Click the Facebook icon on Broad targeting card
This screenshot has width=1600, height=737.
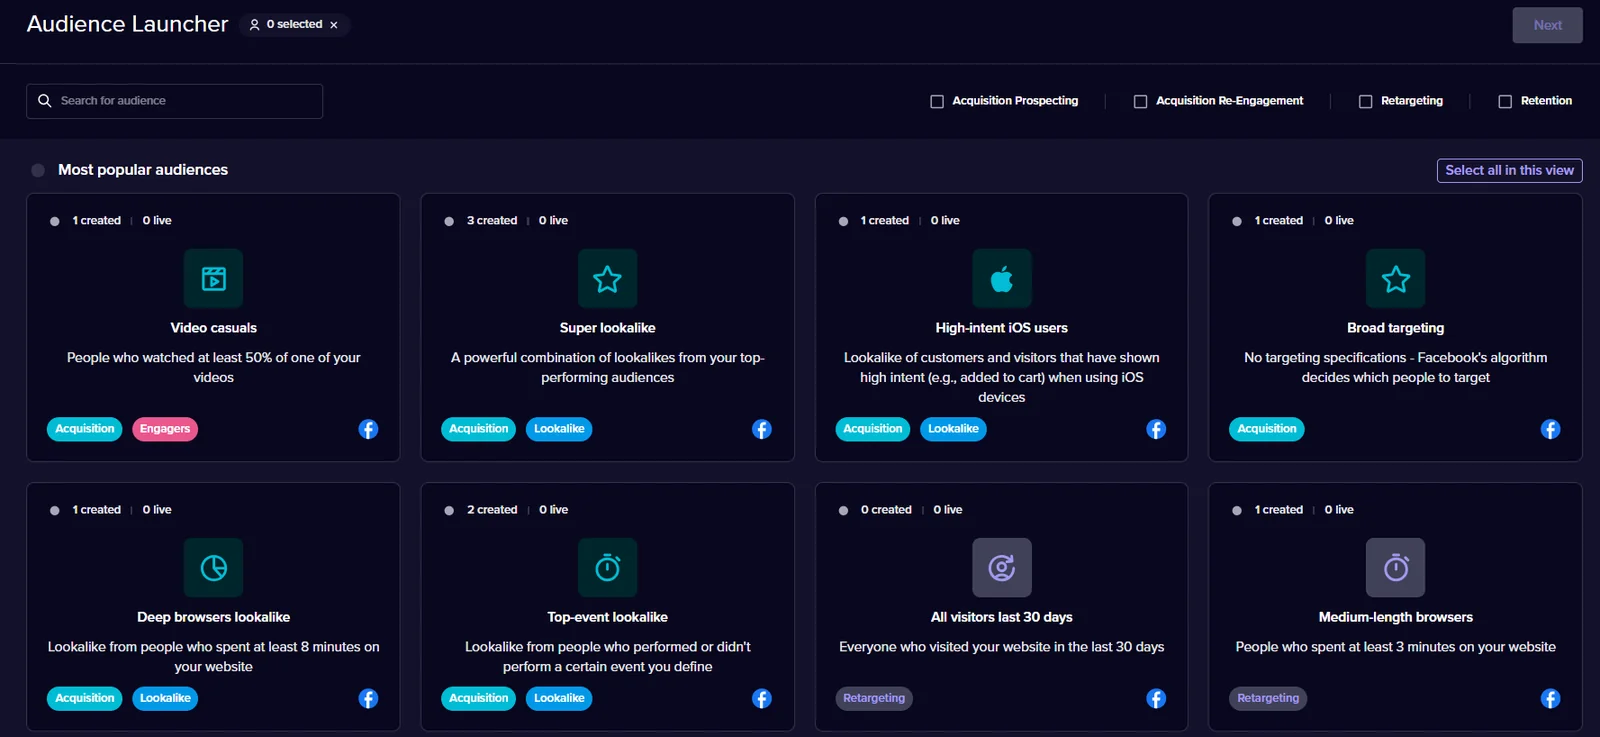pyautogui.click(x=1550, y=429)
